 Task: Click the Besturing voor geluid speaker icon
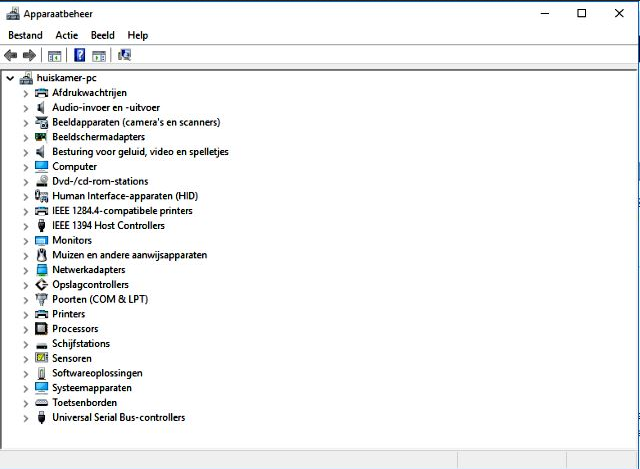[x=40, y=152]
